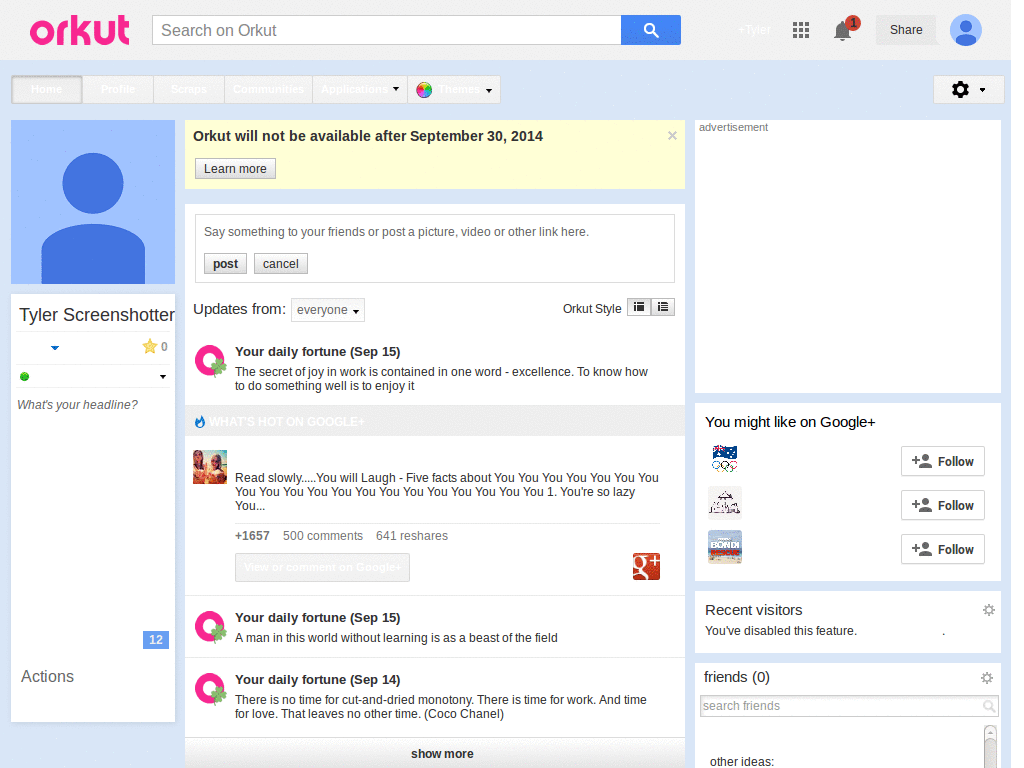
Task: Open the Communities tab
Action: (x=268, y=89)
